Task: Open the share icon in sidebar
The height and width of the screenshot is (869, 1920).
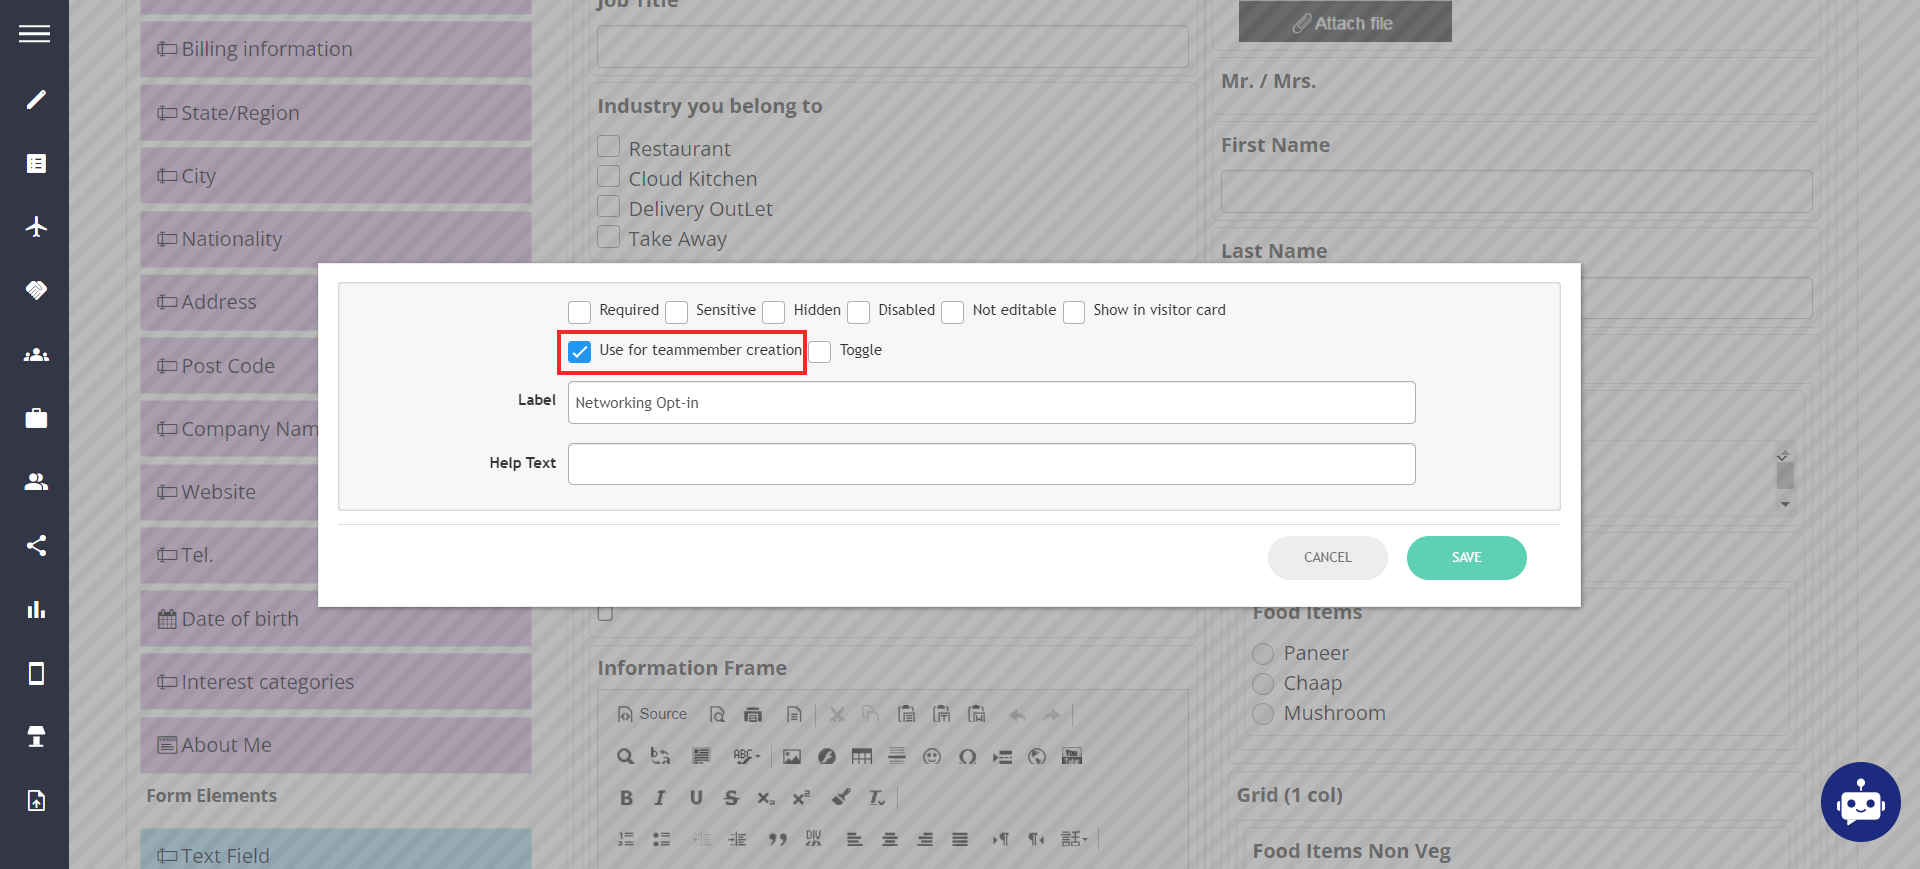Action: pyautogui.click(x=36, y=545)
